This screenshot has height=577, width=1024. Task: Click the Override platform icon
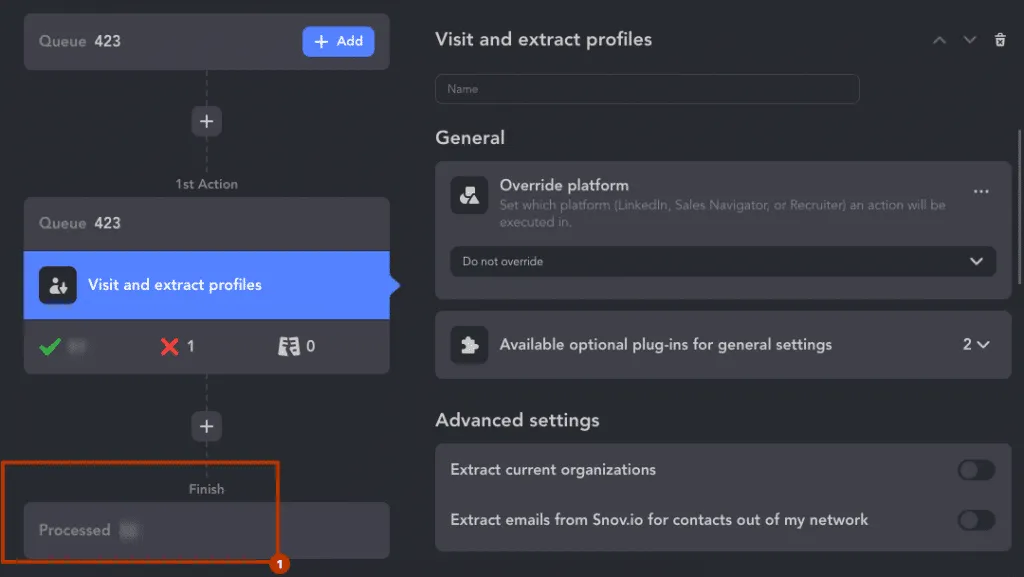(469, 195)
